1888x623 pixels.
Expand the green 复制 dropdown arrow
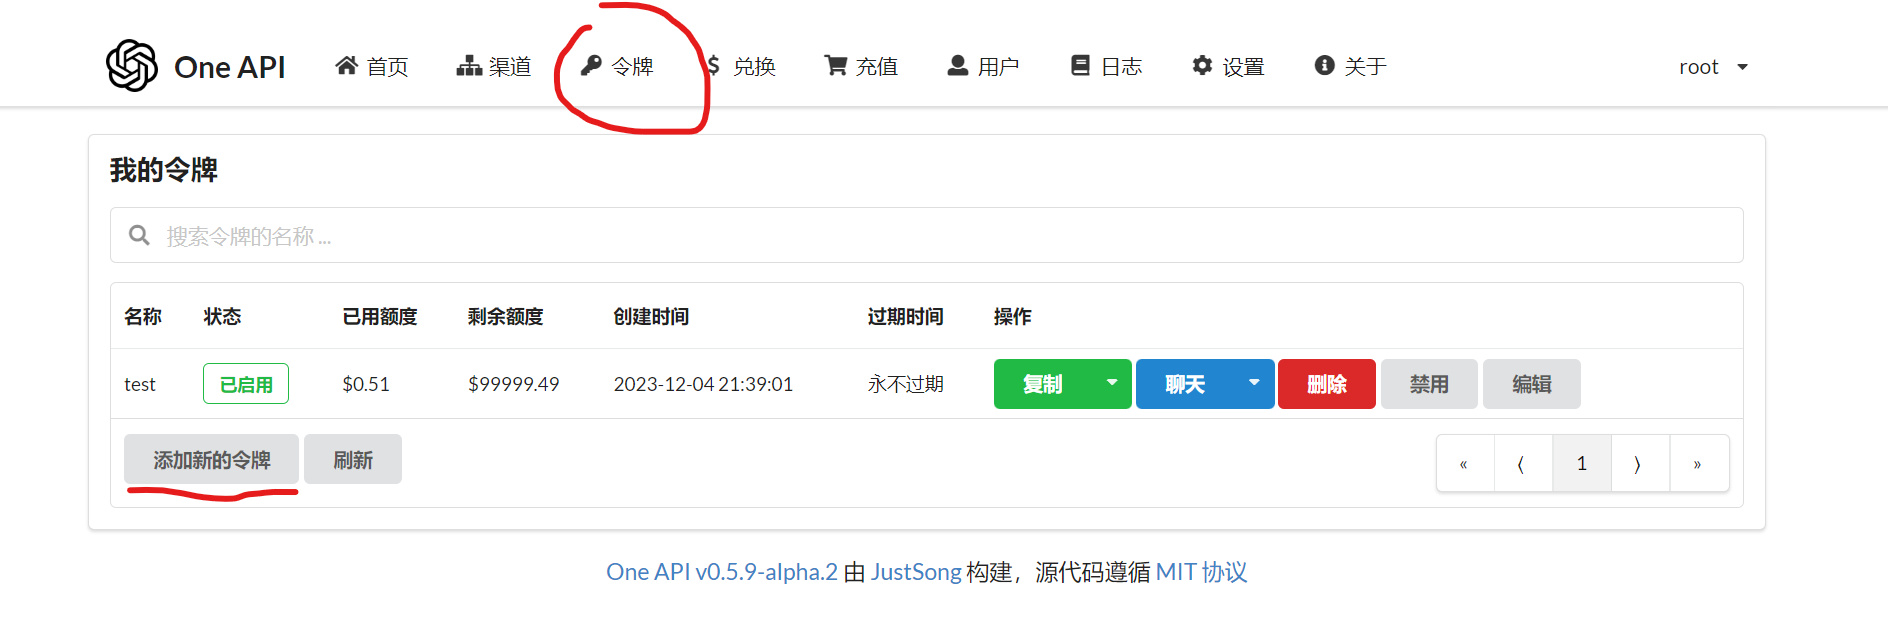(x=1111, y=384)
